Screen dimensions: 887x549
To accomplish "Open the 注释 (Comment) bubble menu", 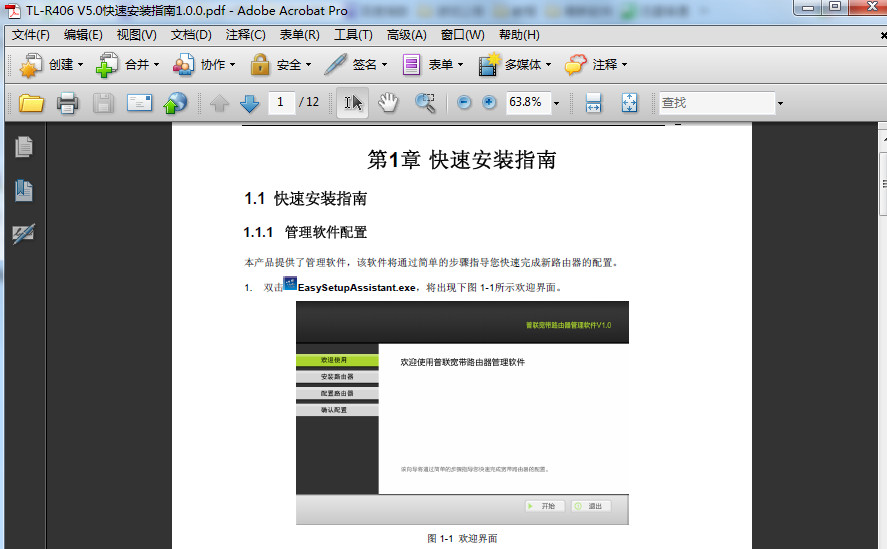I will [x=596, y=65].
